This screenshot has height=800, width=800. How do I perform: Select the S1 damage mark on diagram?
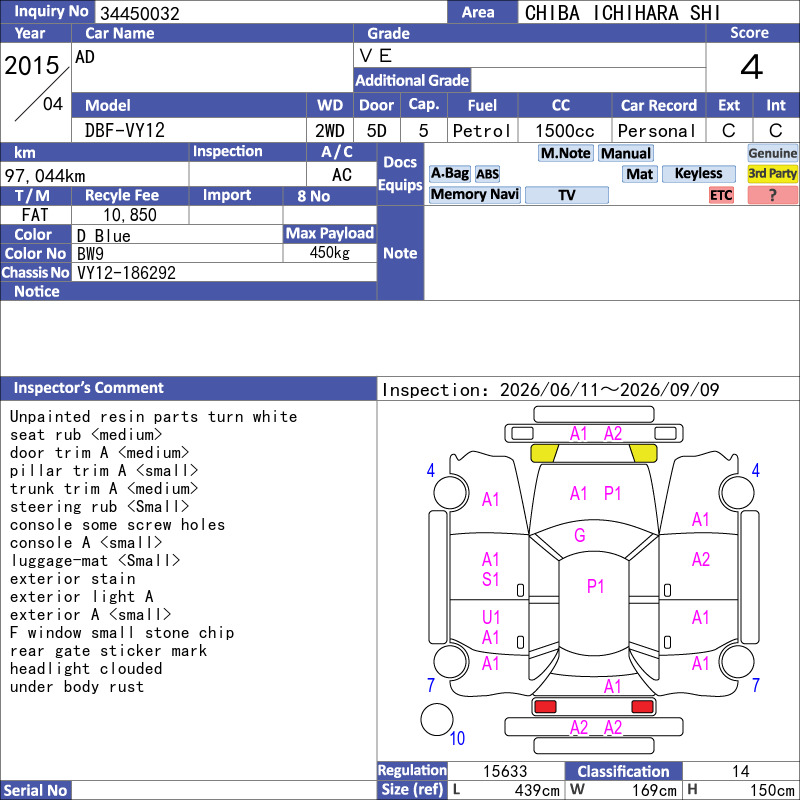coord(490,580)
